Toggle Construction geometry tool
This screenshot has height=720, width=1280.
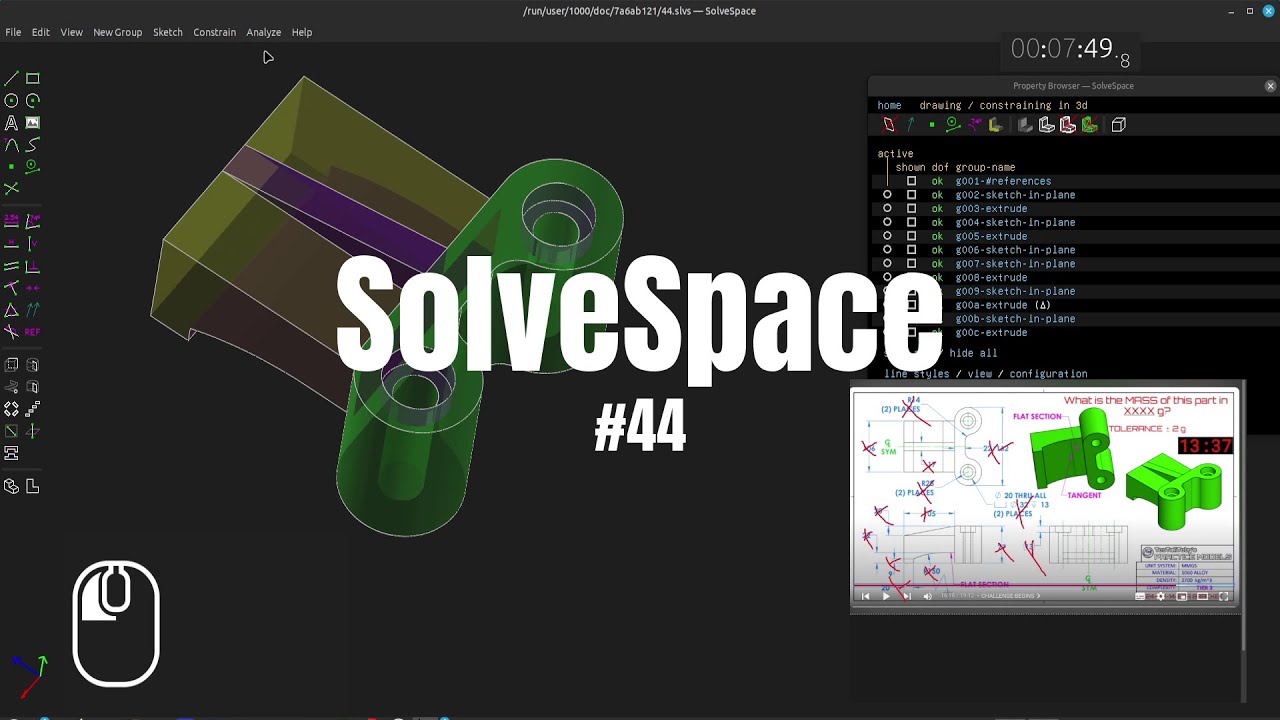33,166
